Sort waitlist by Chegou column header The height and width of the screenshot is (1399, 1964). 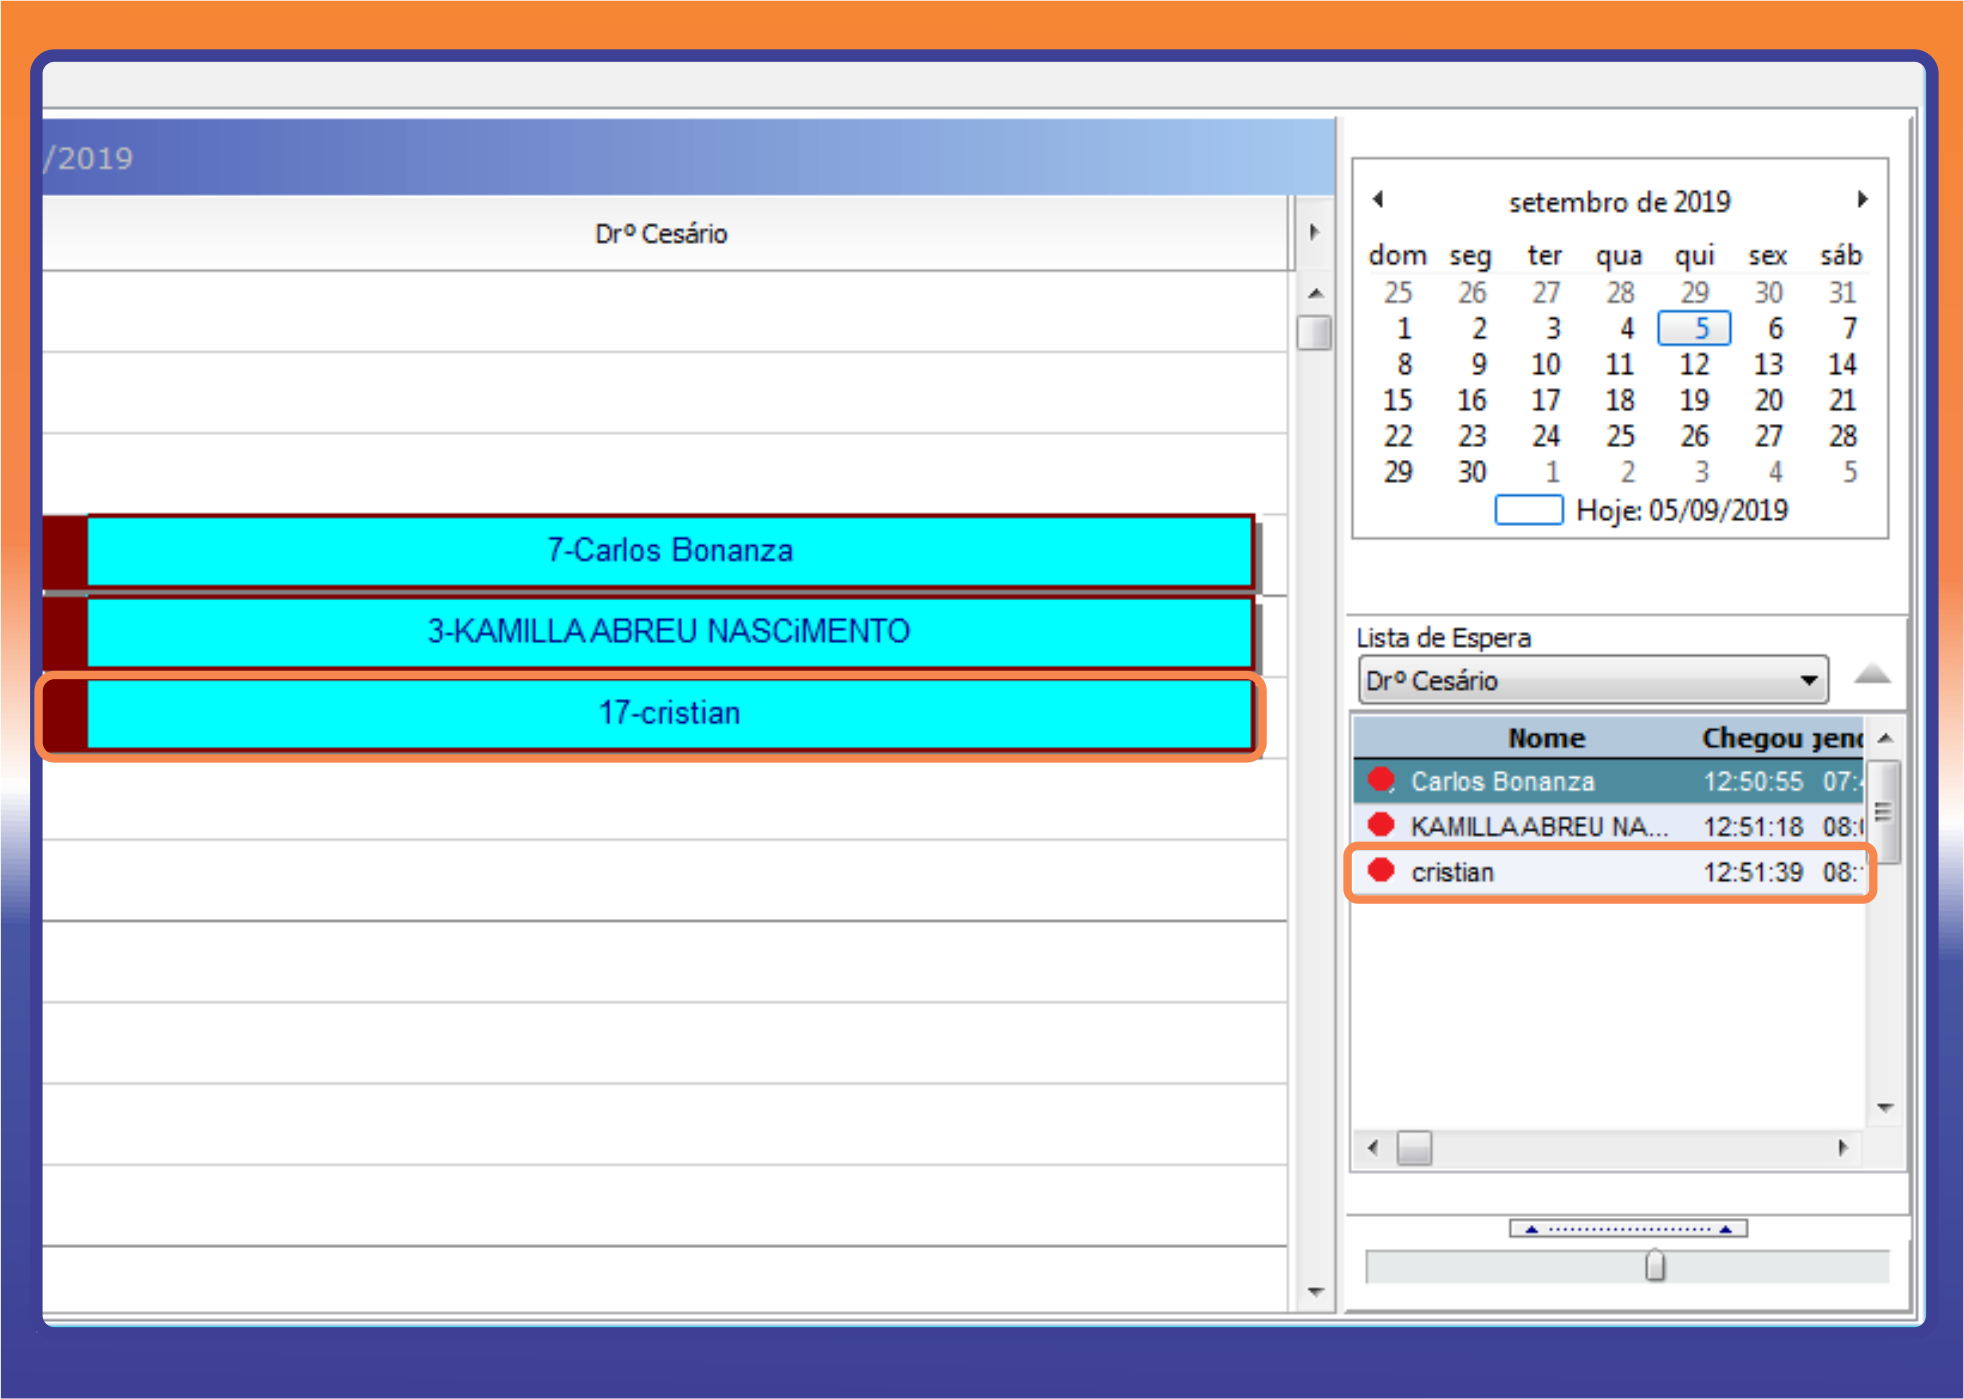[x=1751, y=738]
